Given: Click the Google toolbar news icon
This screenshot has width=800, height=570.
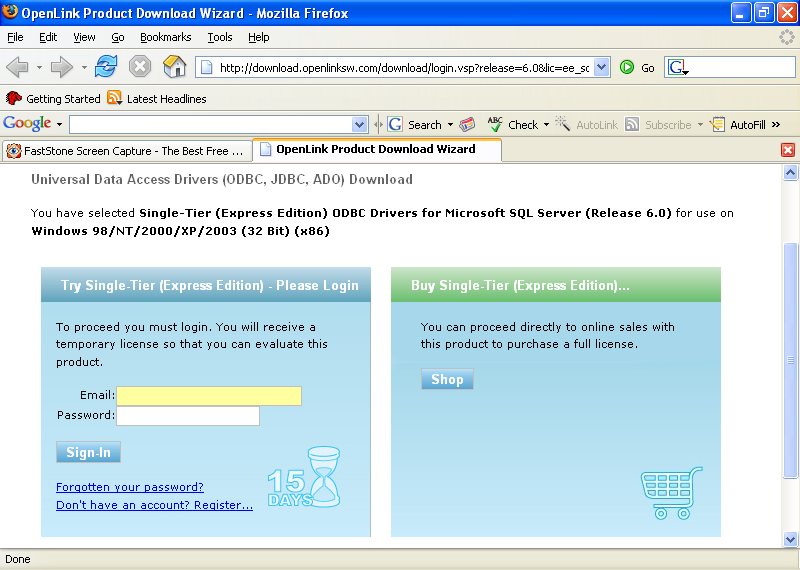Looking at the screenshot, I should [x=467, y=125].
